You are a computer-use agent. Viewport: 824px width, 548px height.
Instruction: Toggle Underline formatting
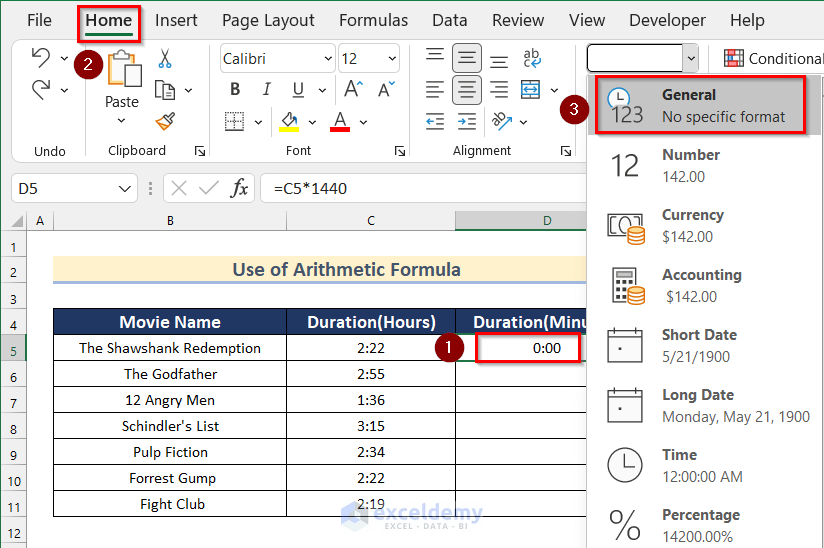pos(298,90)
